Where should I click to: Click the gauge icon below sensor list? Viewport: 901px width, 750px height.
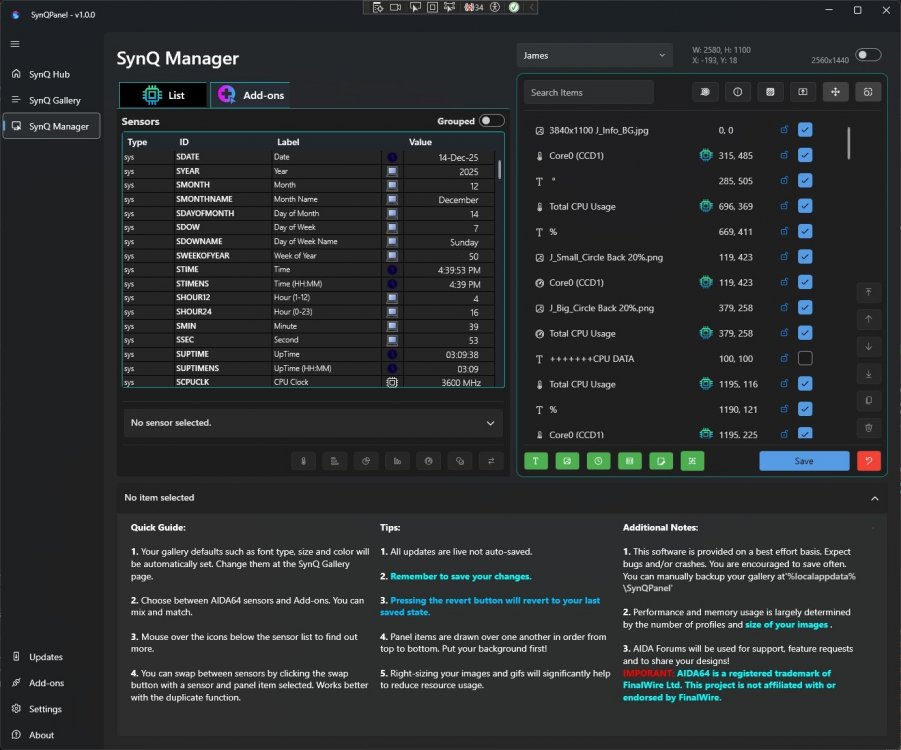[429, 461]
